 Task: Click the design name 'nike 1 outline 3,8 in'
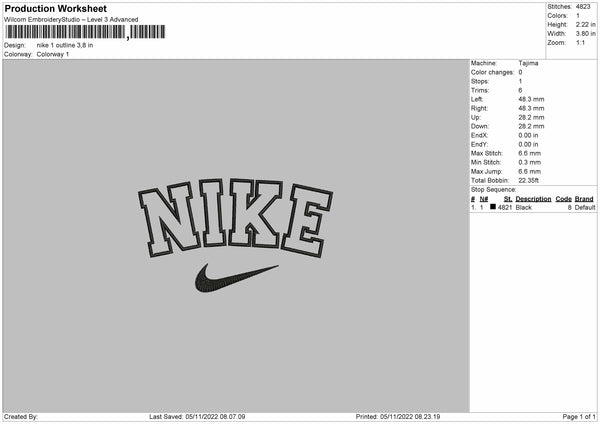point(65,45)
